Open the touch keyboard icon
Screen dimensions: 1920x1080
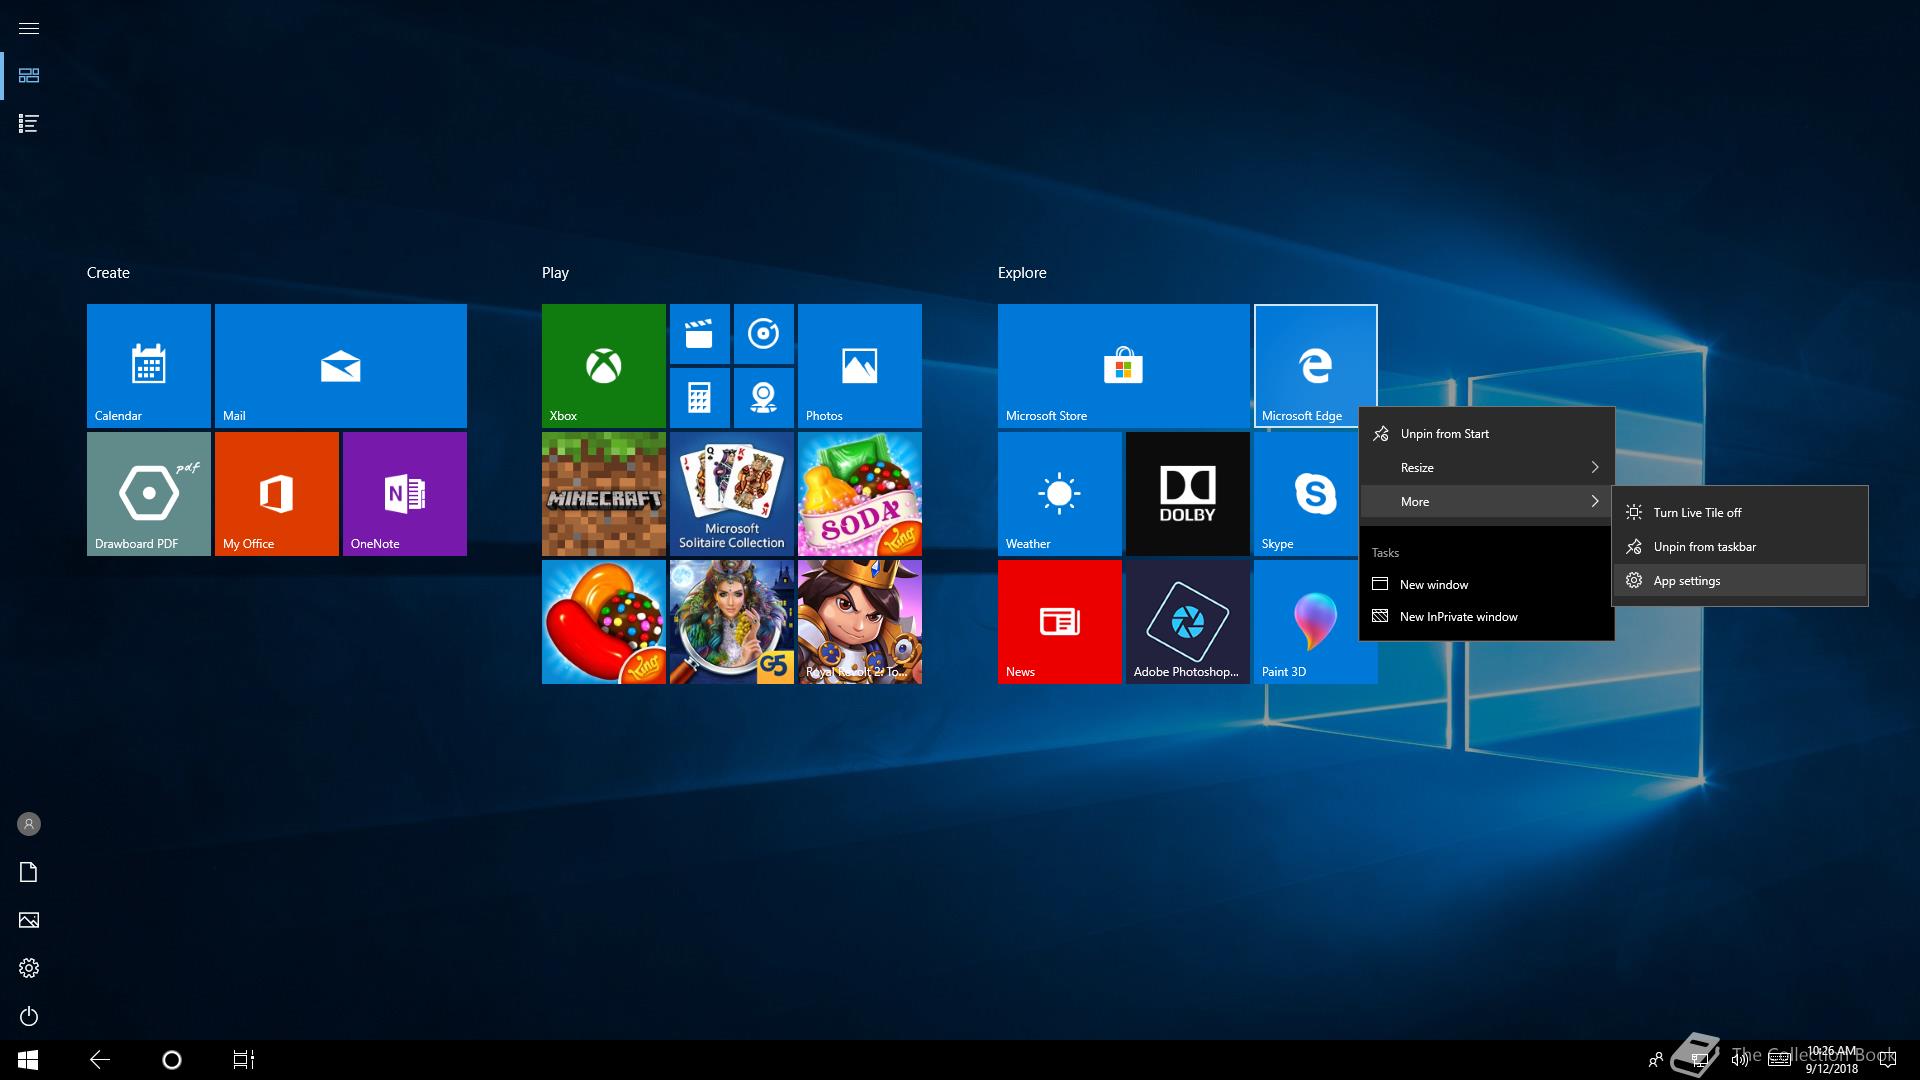[1780, 1060]
